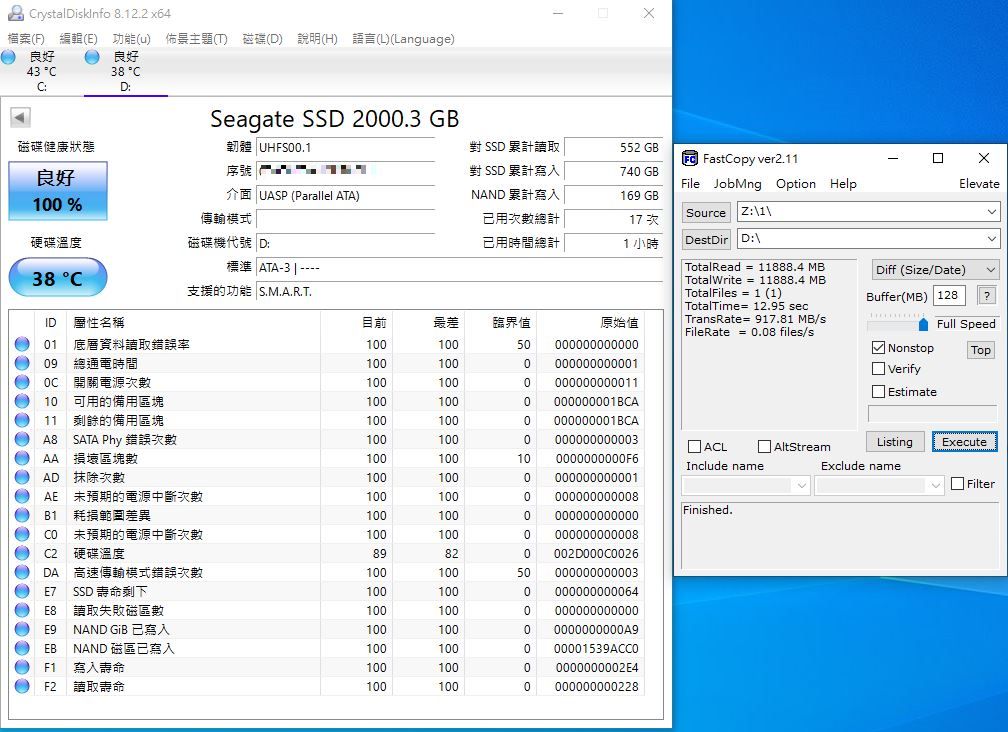Click the TransRate= 917.81 MB/s text
Viewport: 1008px width, 732px height.
[755, 319]
